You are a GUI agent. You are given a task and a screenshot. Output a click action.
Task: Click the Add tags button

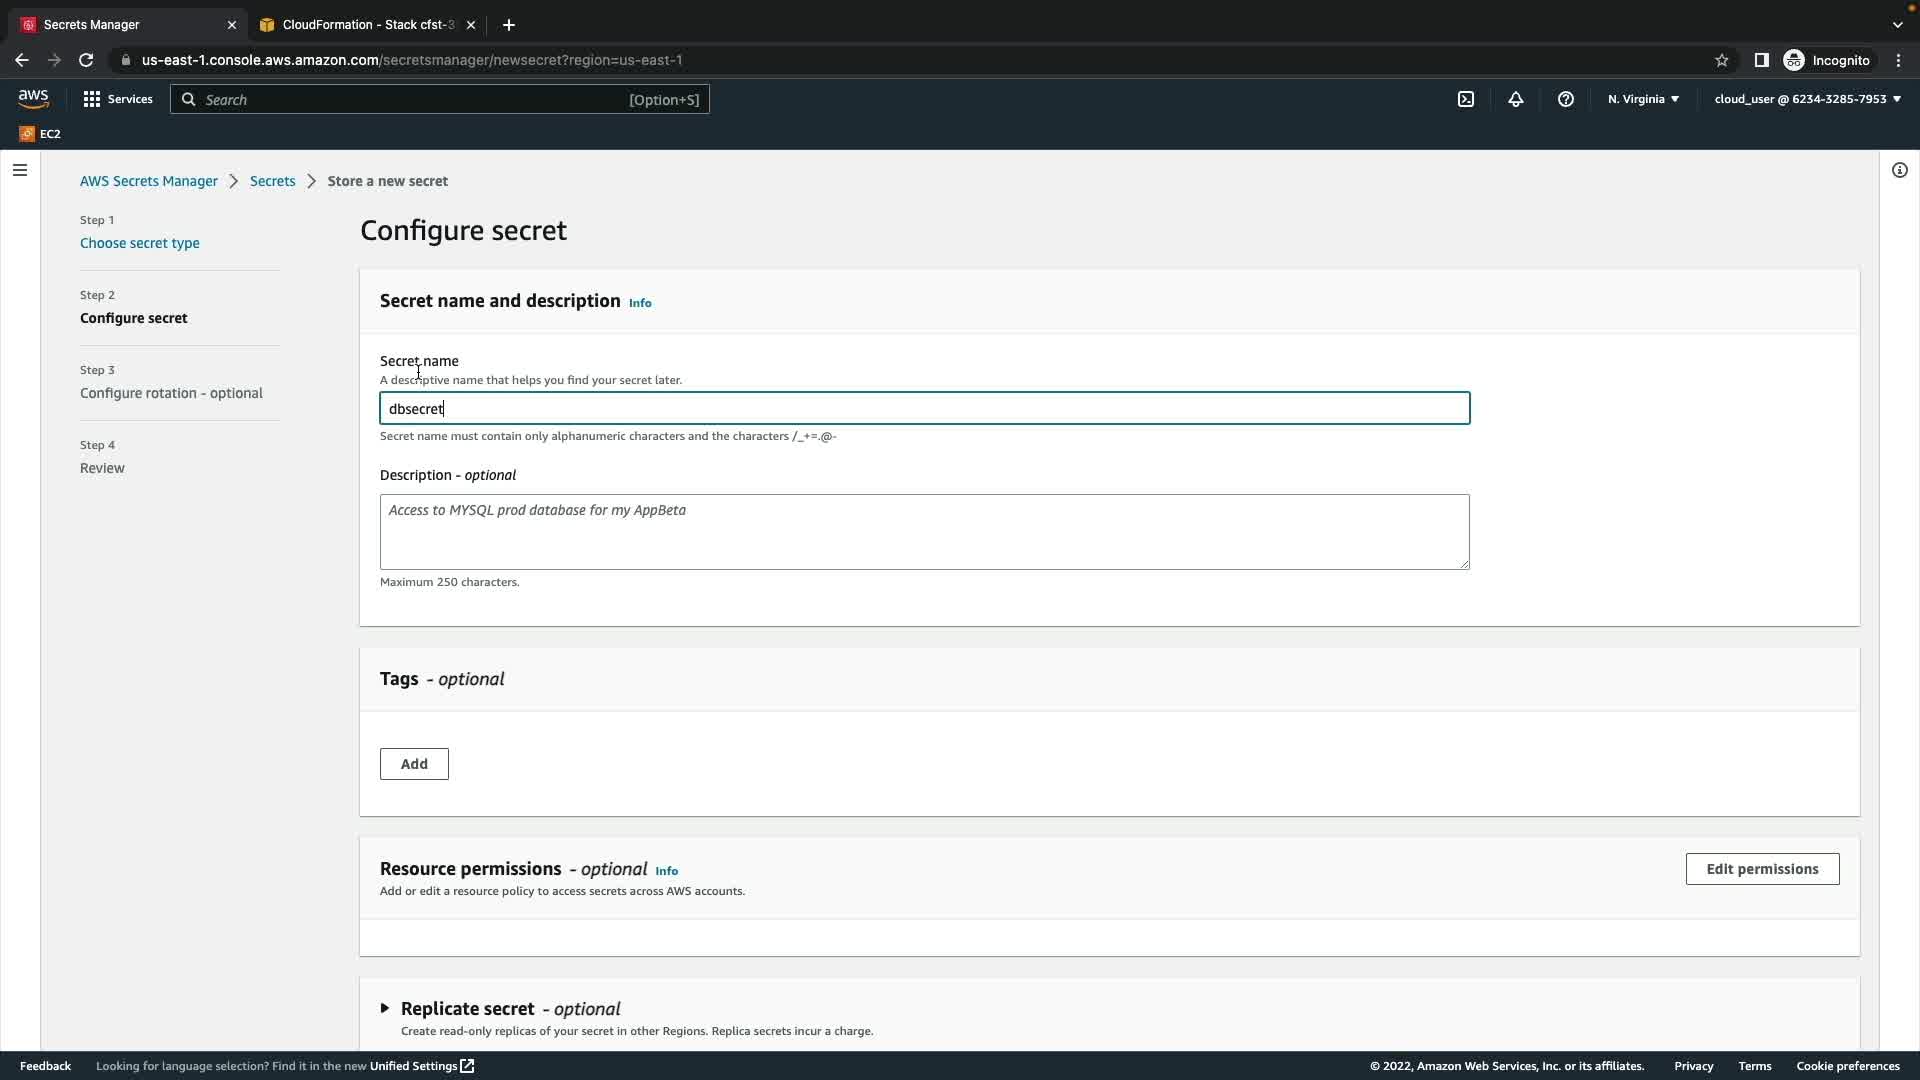[414, 764]
